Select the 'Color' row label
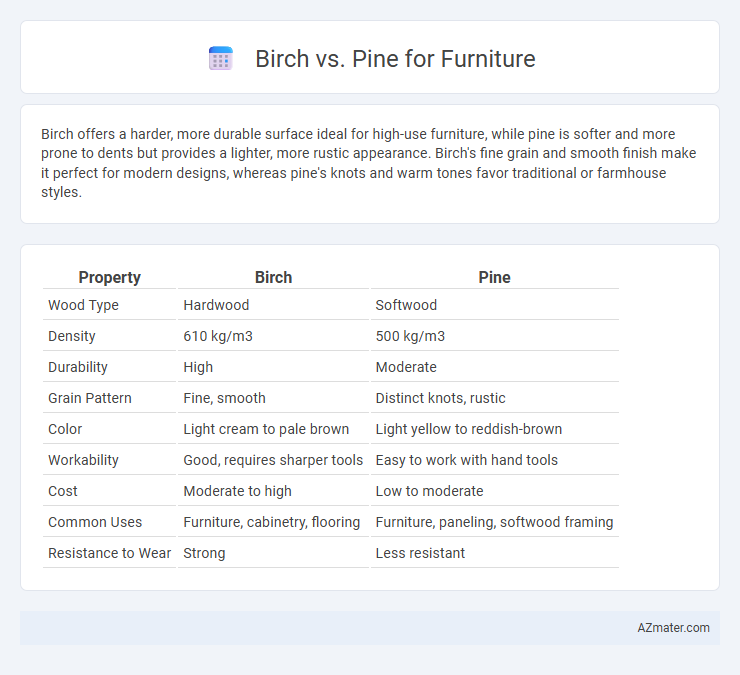 coord(65,429)
